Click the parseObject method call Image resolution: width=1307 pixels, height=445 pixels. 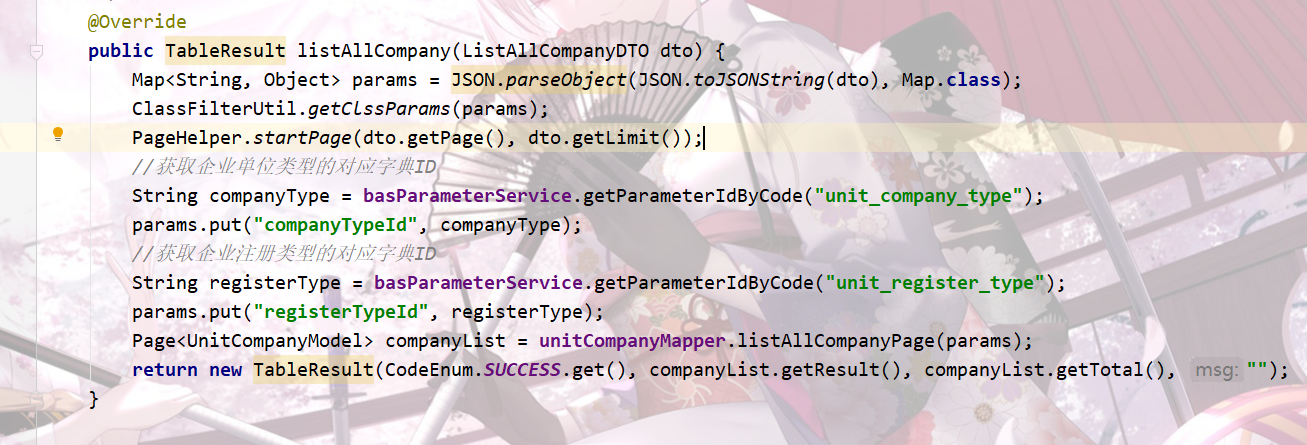pyautogui.click(x=566, y=79)
